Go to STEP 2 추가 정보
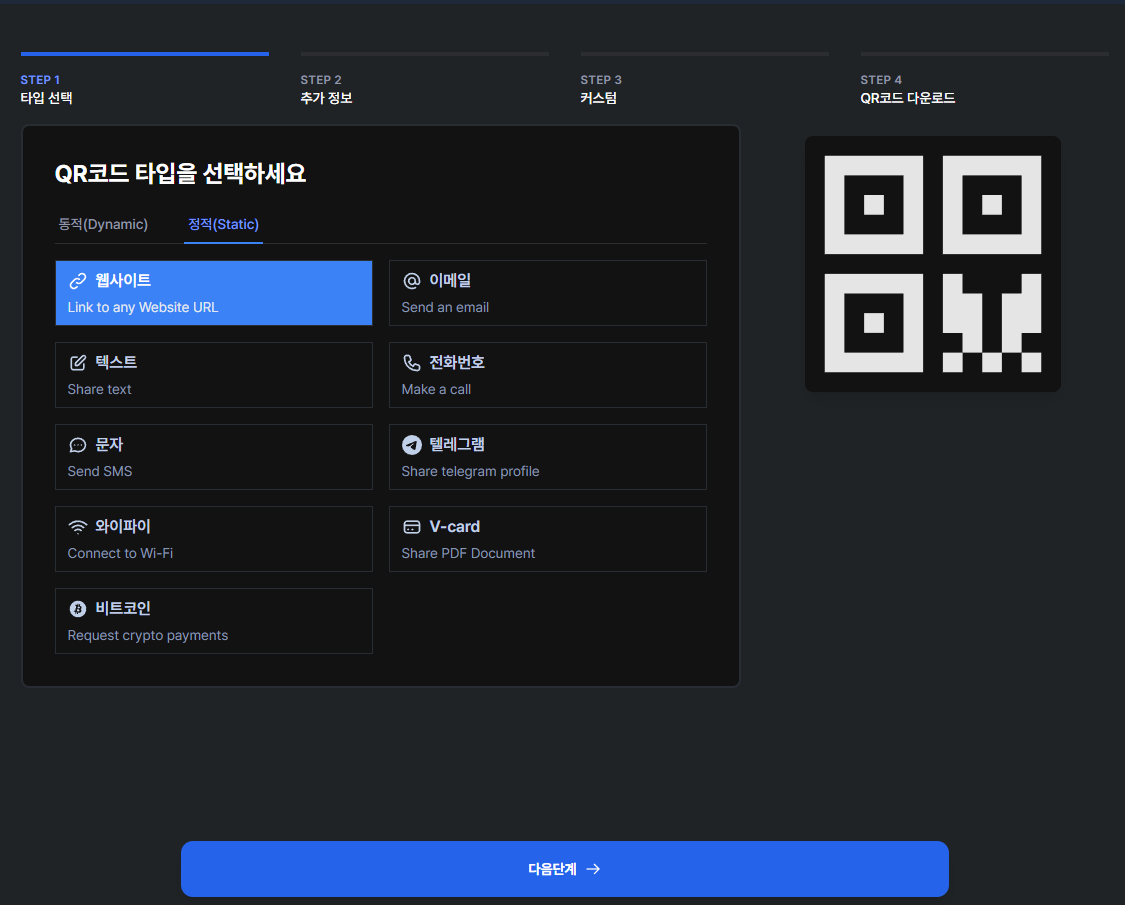The image size is (1125, 905). click(x=425, y=80)
